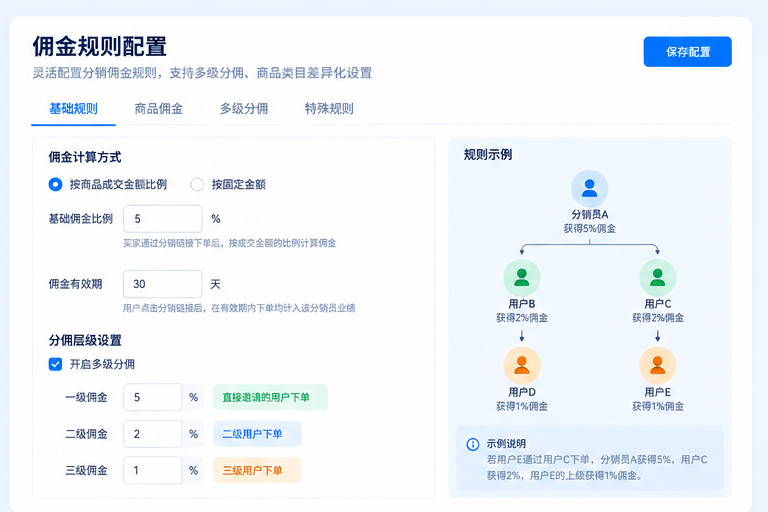Click the 示例说明 title text
The height and width of the screenshot is (512, 768).
506,444
